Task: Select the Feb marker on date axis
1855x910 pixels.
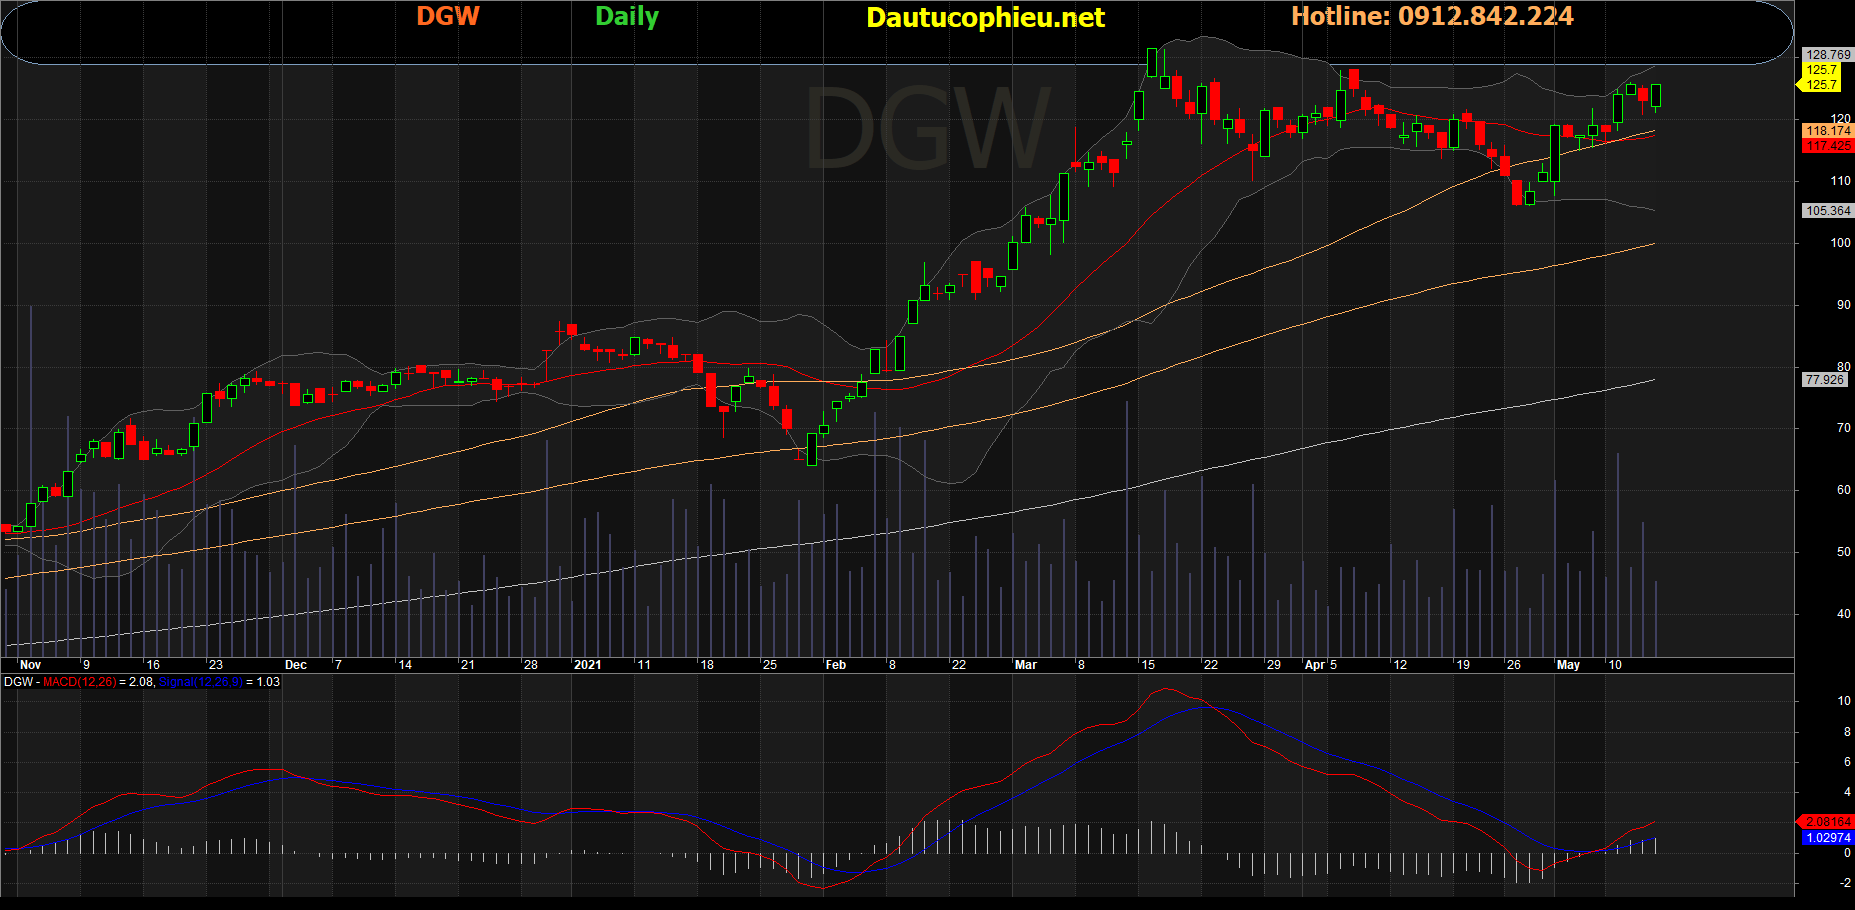Action: 835,665
